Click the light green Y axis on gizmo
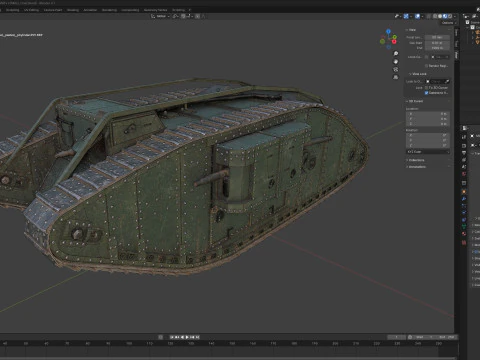The height and width of the screenshot is (360, 480). point(395,37)
